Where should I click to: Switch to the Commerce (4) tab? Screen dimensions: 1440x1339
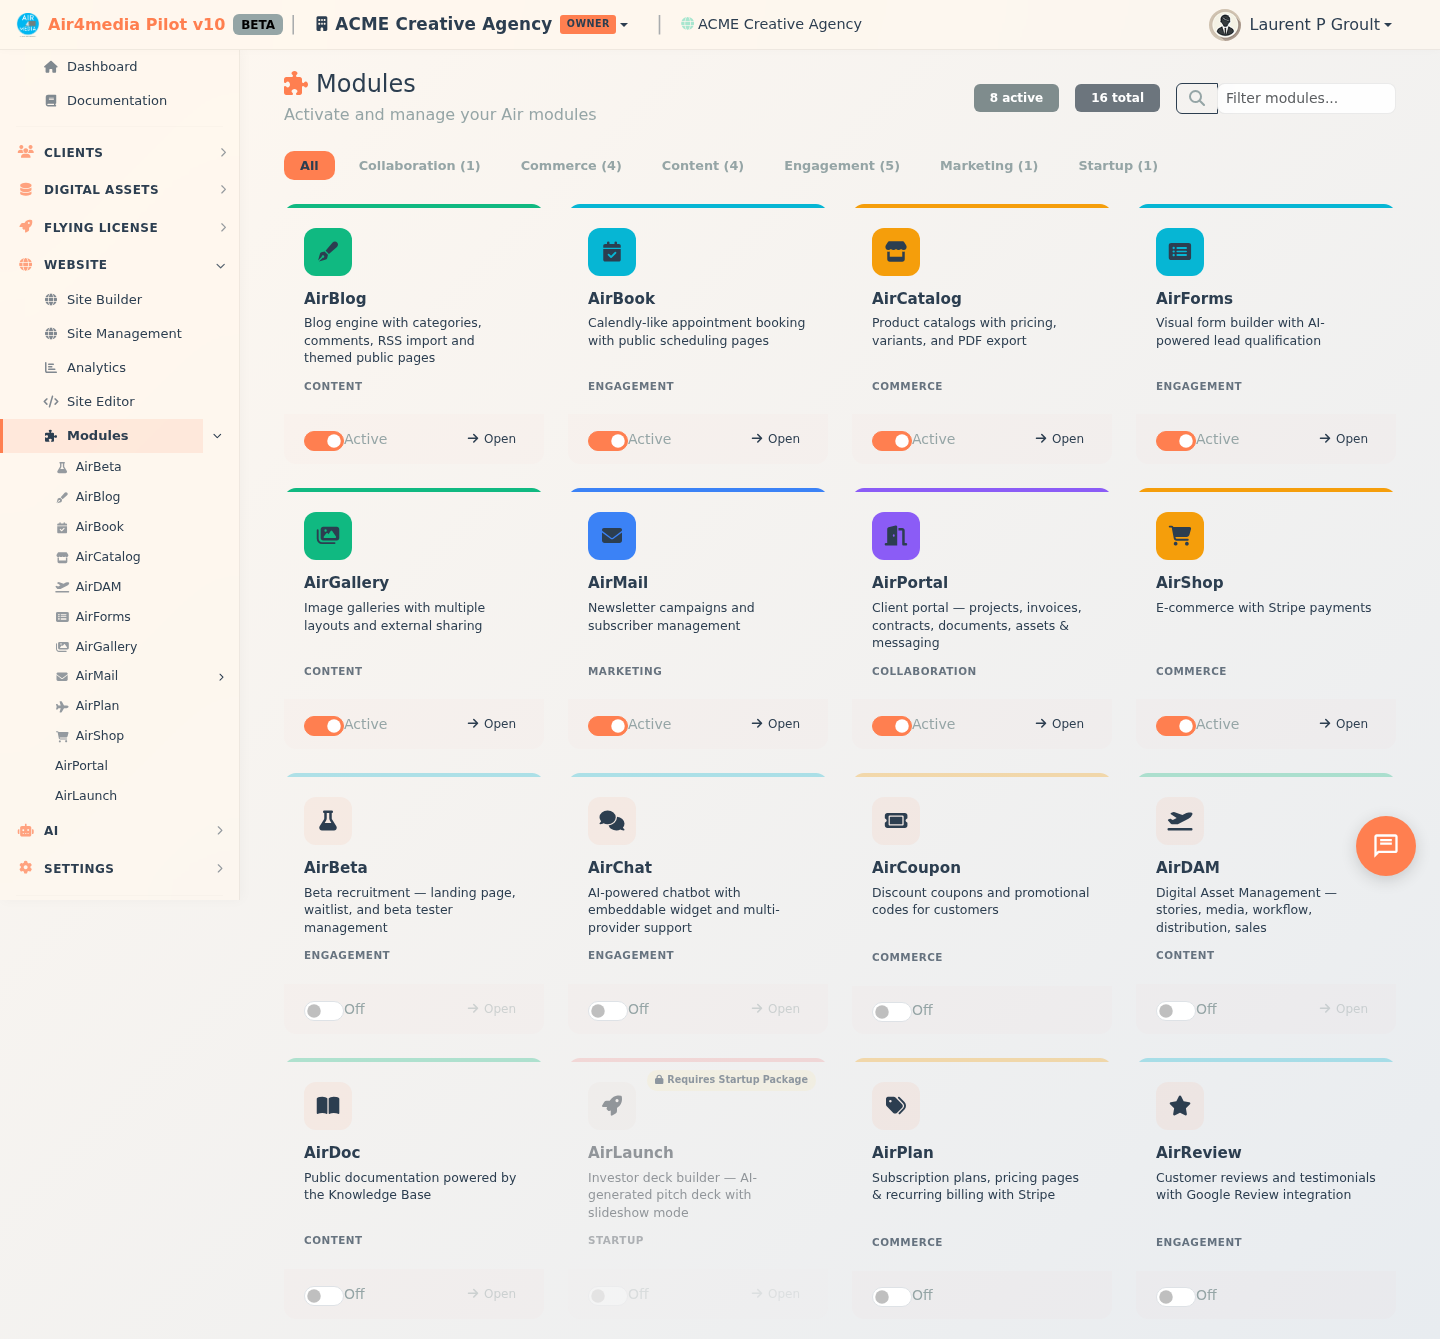[x=571, y=166]
